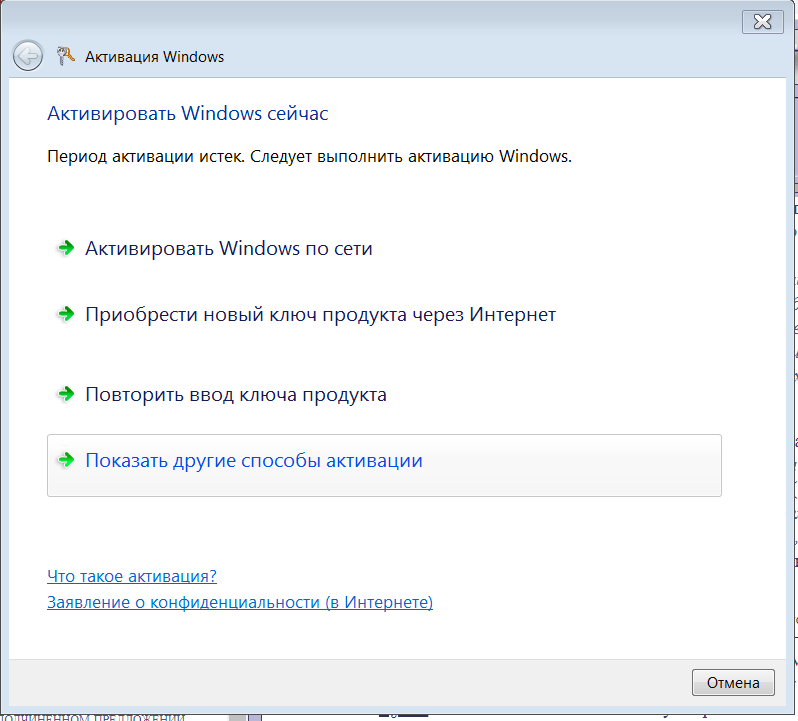Click the Отмена button

pyautogui.click(x=733, y=682)
